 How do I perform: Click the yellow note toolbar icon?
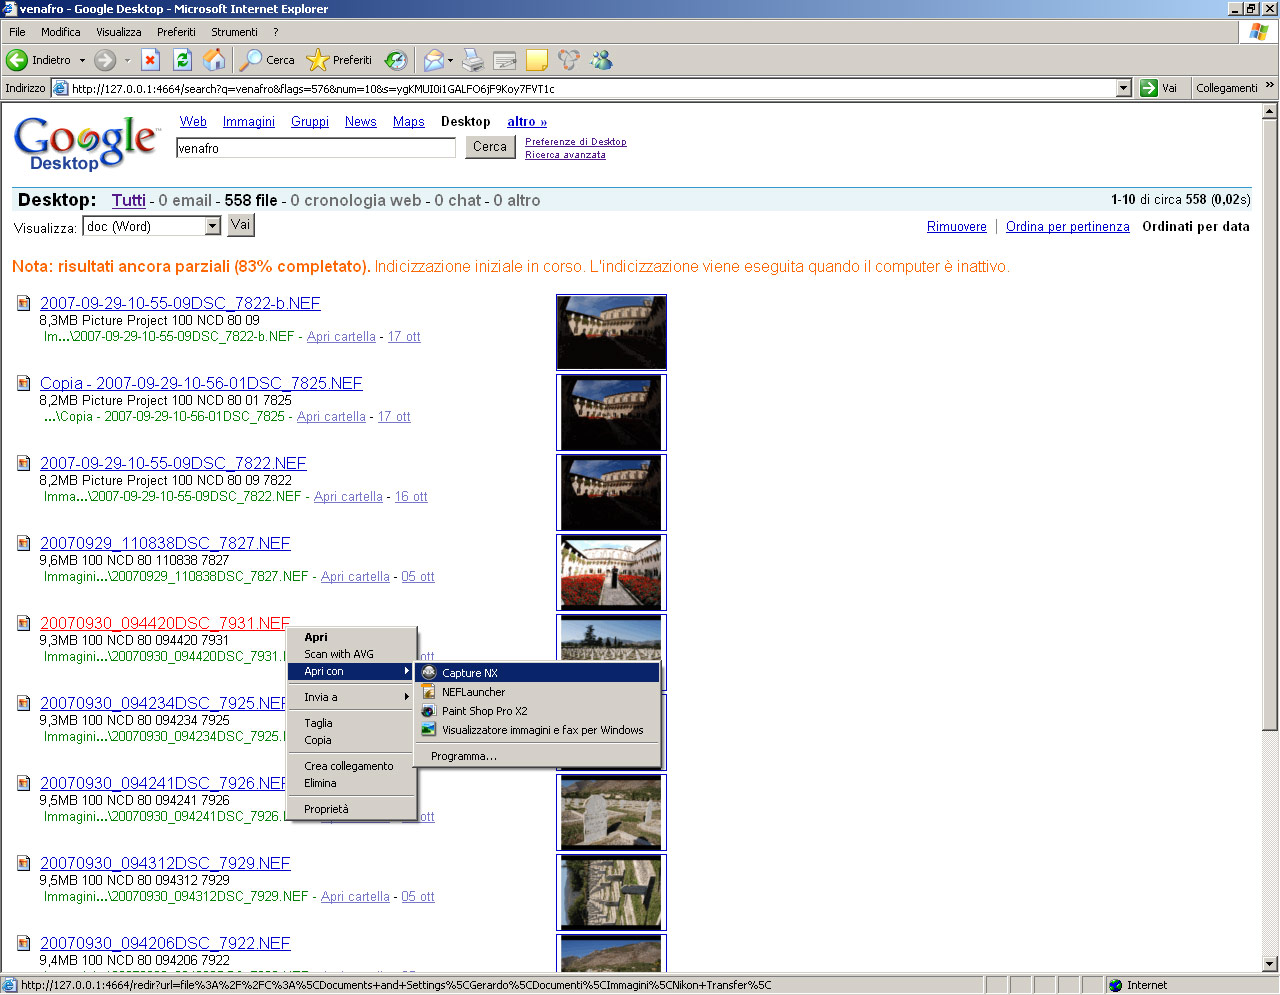tap(537, 60)
